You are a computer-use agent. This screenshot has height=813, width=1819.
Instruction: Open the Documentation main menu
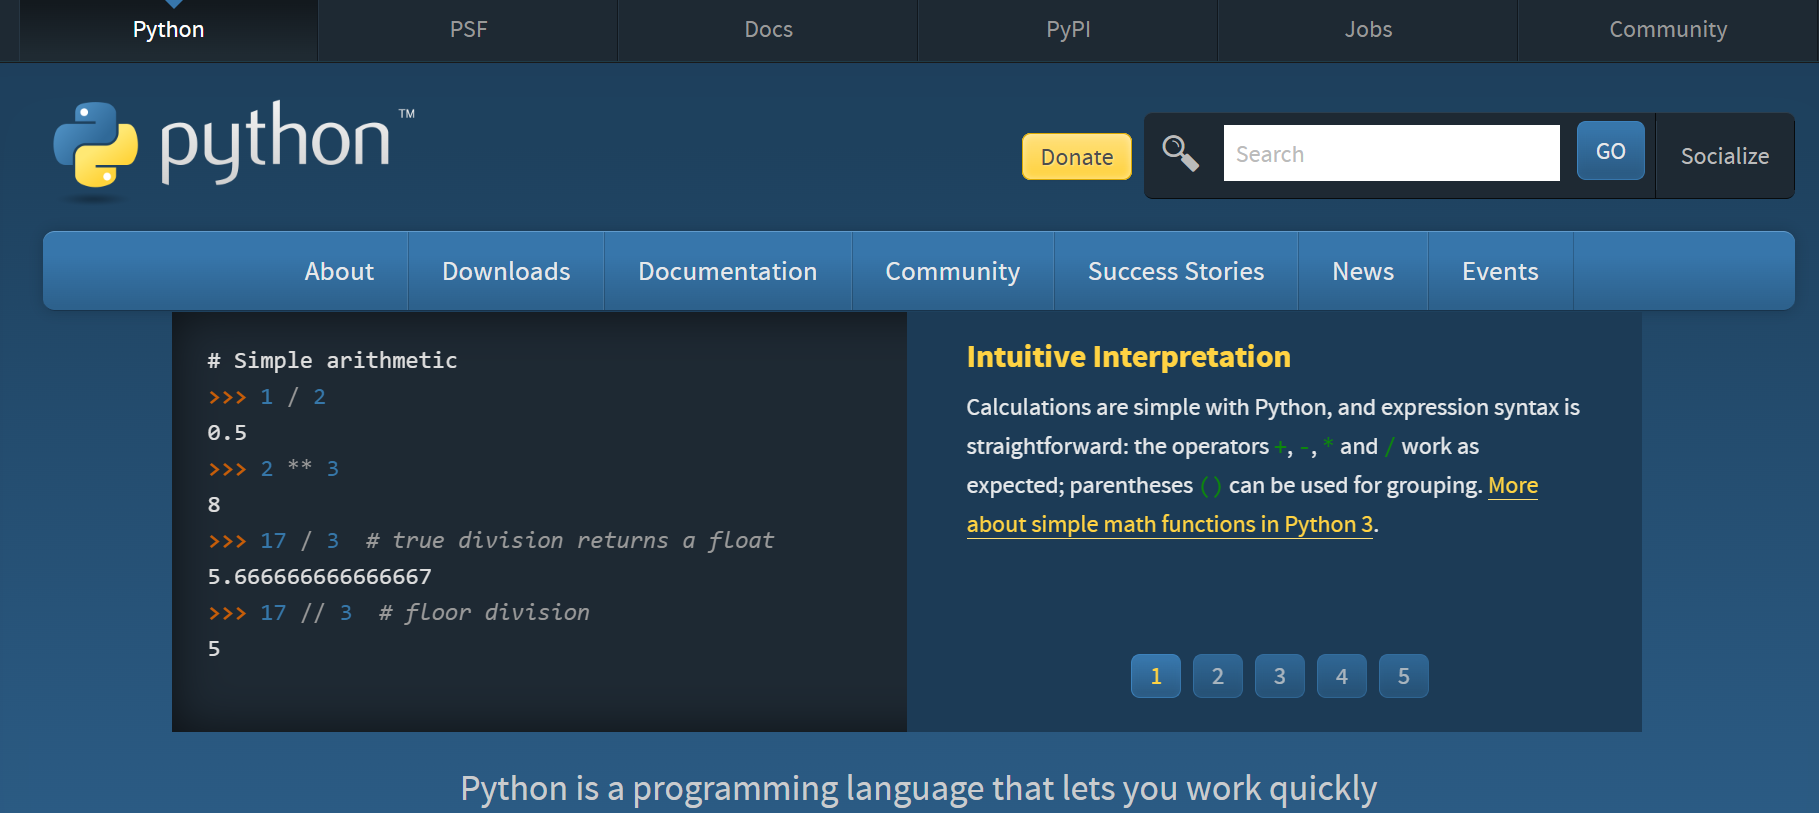[728, 271]
